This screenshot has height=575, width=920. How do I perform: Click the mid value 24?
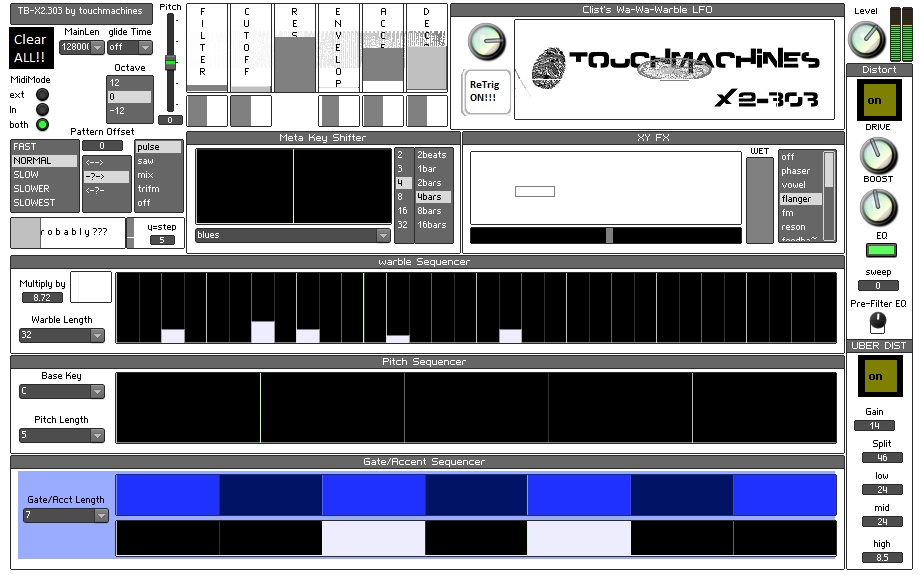click(x=882, y=522)
